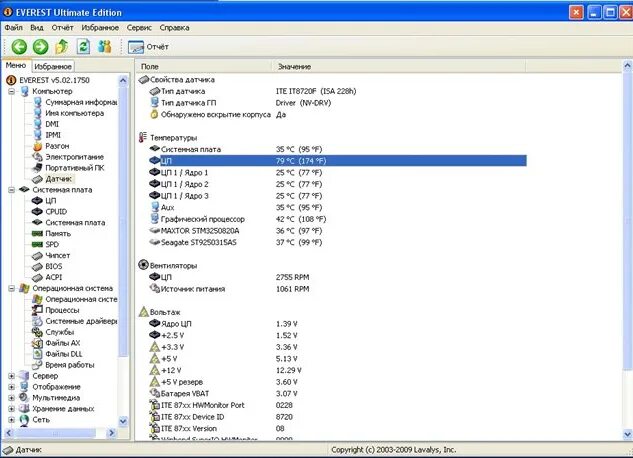Click Обнаружено вскрытие корпуса row
633x458 pixels.
coord(218,115)
